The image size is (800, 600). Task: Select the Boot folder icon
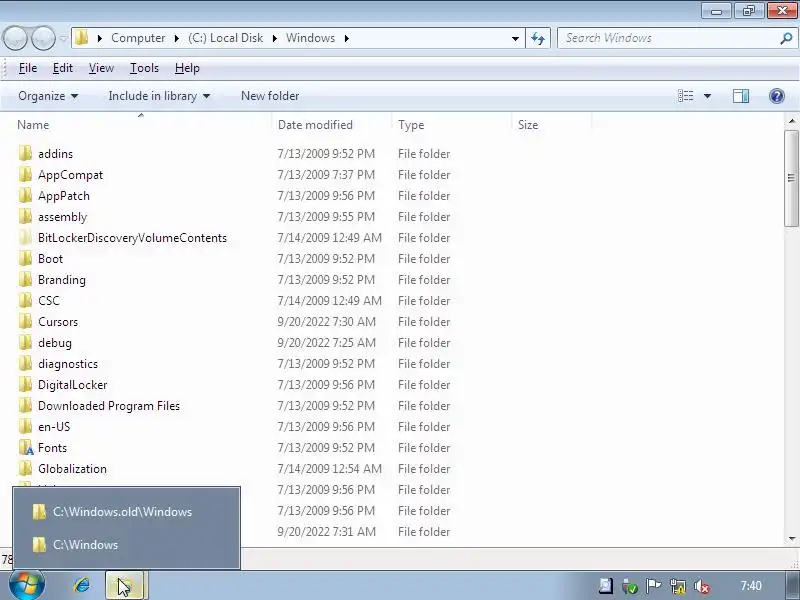25,258
